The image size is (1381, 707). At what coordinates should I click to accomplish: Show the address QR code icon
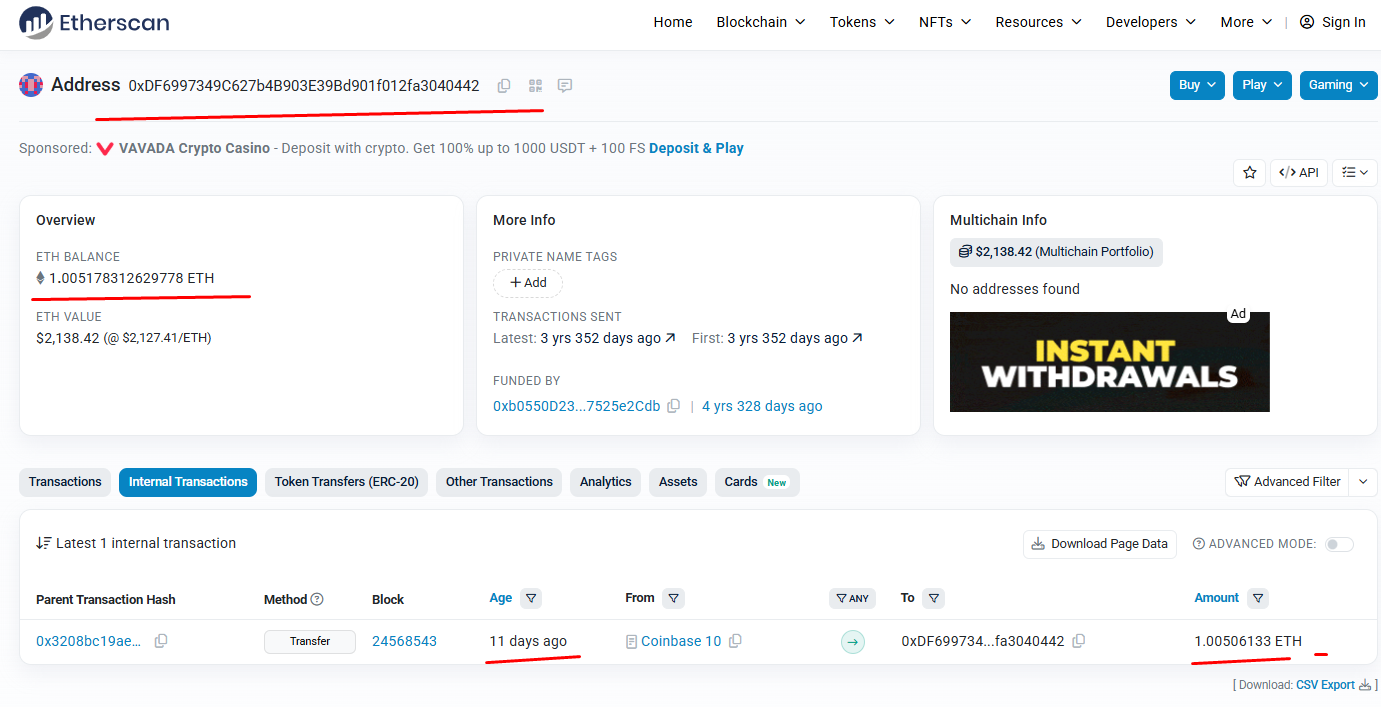[x=535, y=86]
